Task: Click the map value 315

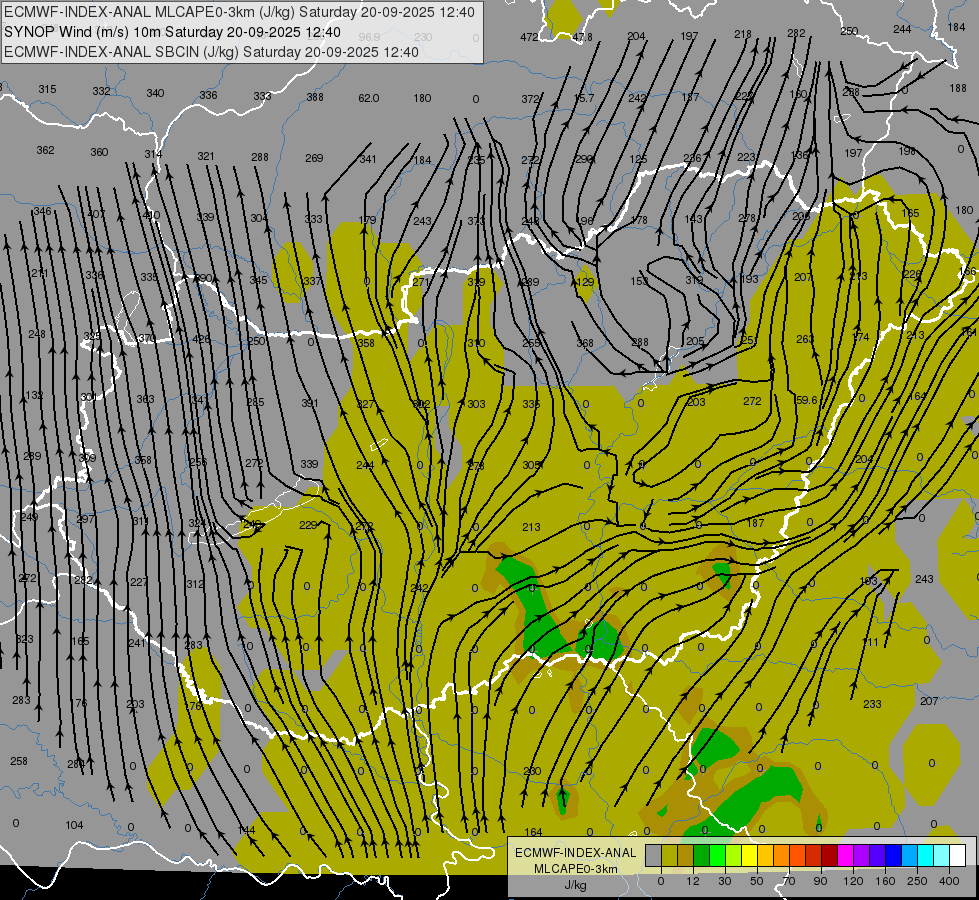Action: [x=47, y=89]
